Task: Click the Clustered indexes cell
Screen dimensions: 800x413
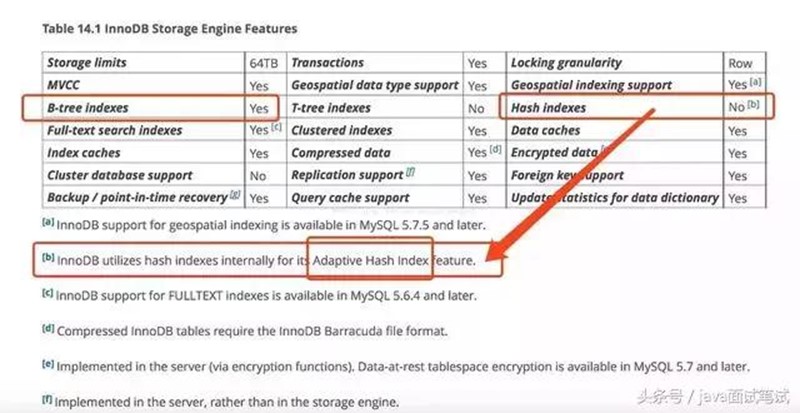Action: 341,130
